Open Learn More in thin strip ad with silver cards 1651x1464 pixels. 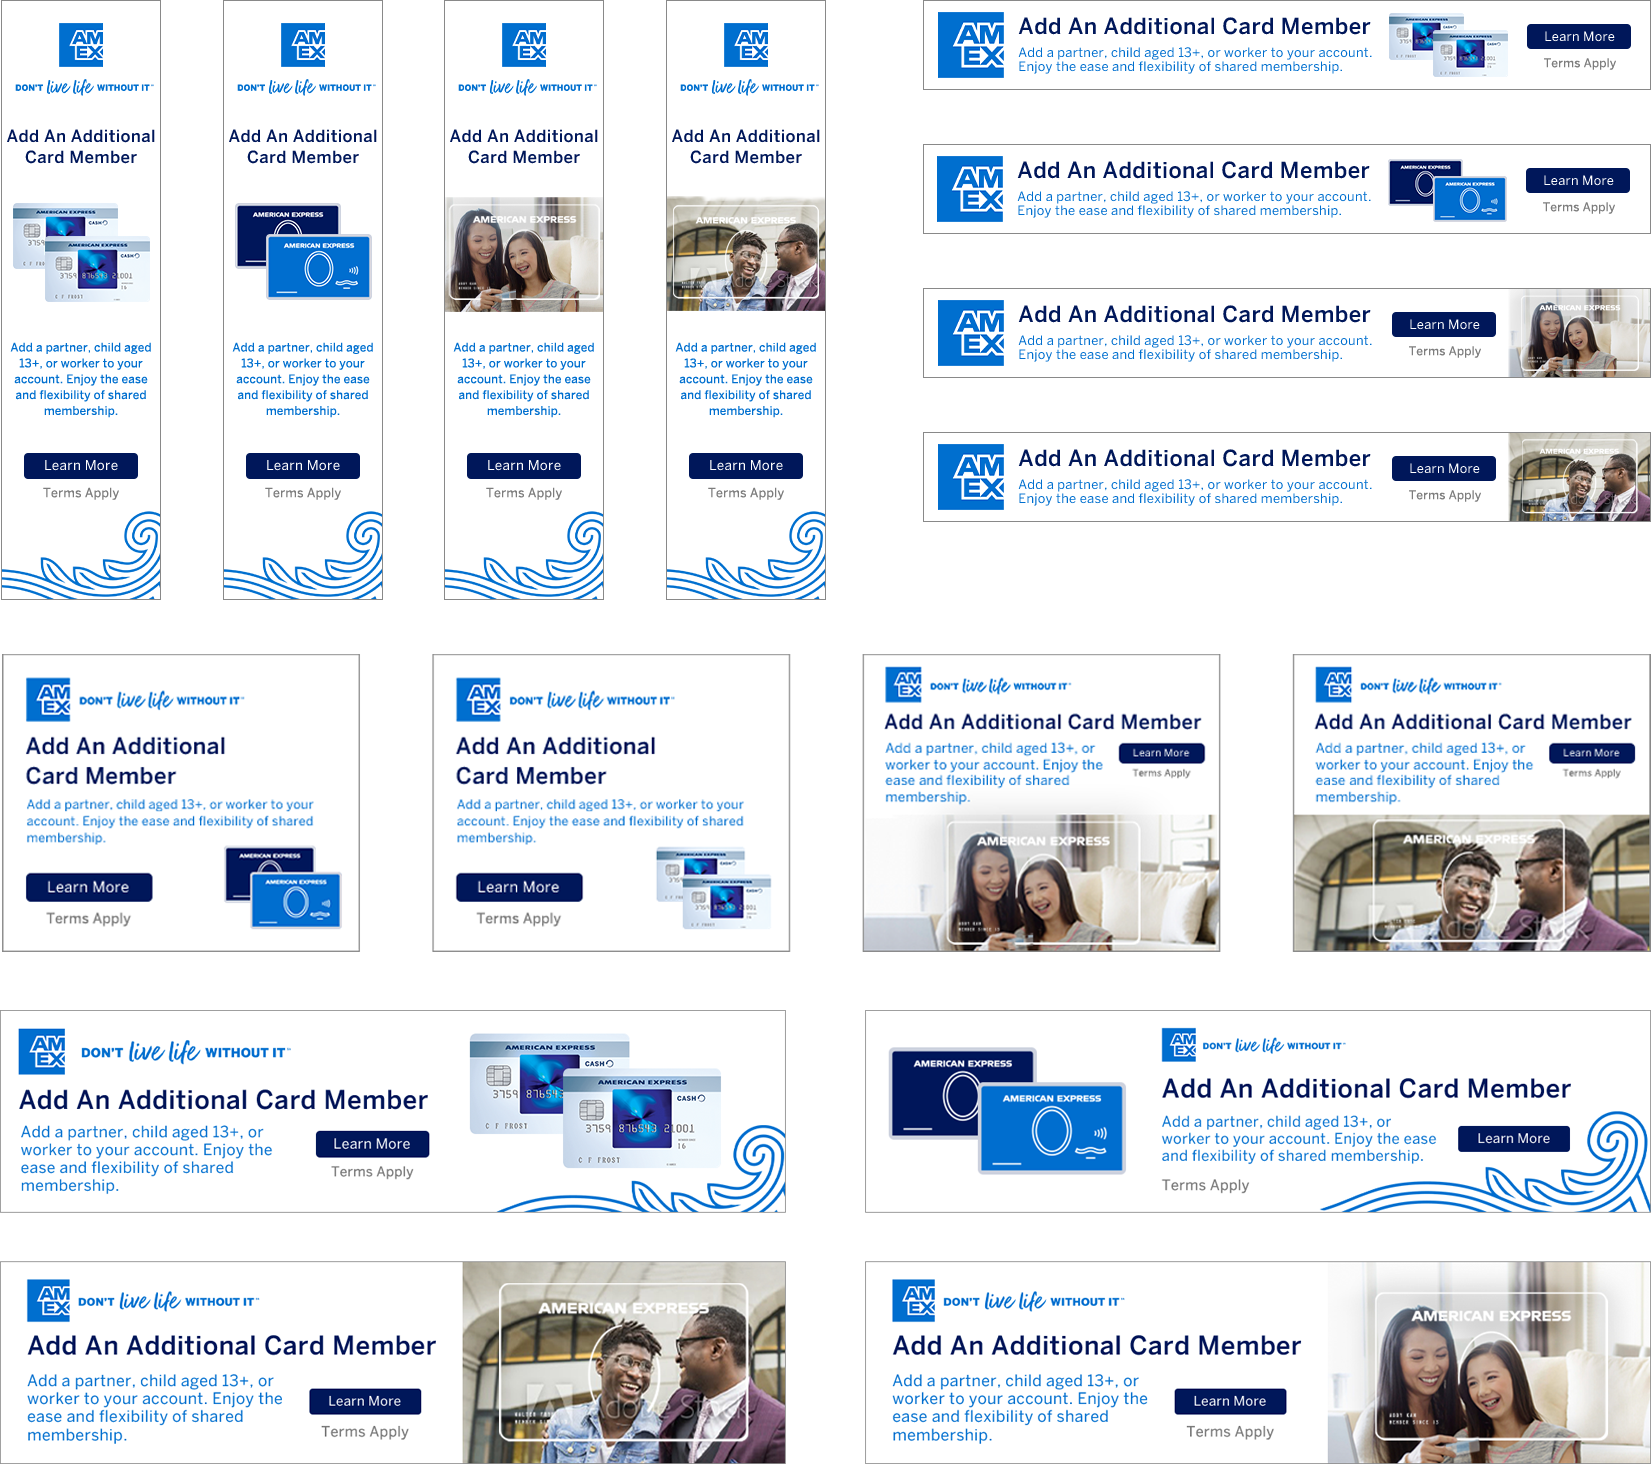(x=1579, y=37)
